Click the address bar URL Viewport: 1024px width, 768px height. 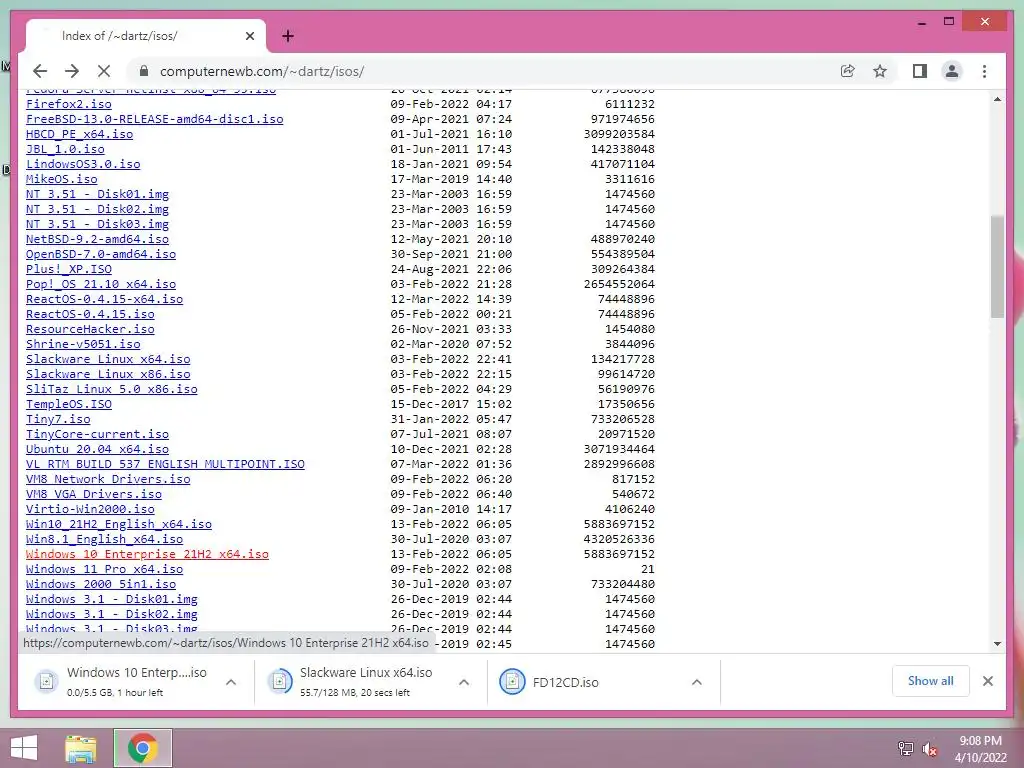pyautogui.click(x=262, y=71)
